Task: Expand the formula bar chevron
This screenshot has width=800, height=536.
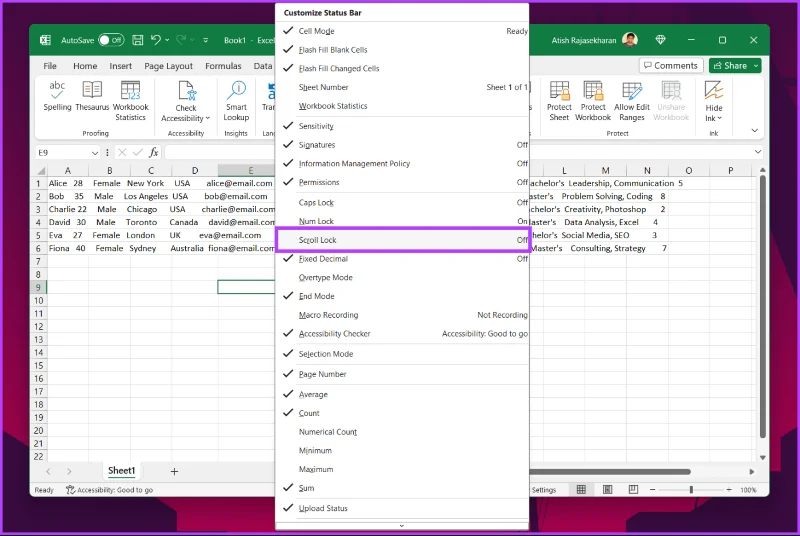Action: [x=758, y=152]
